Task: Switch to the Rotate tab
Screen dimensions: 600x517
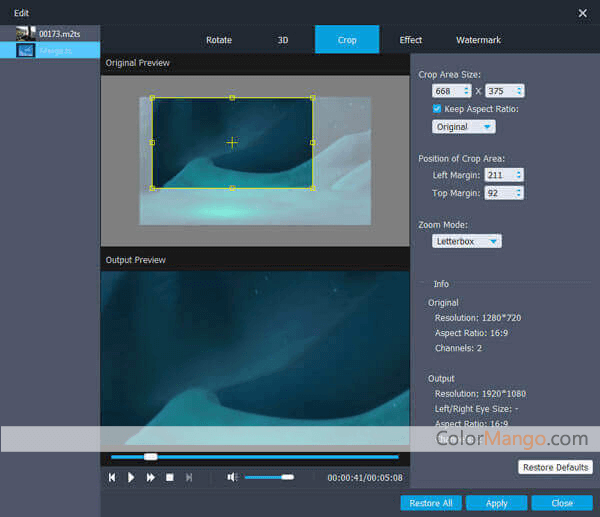Action: (x=219, y=40)
